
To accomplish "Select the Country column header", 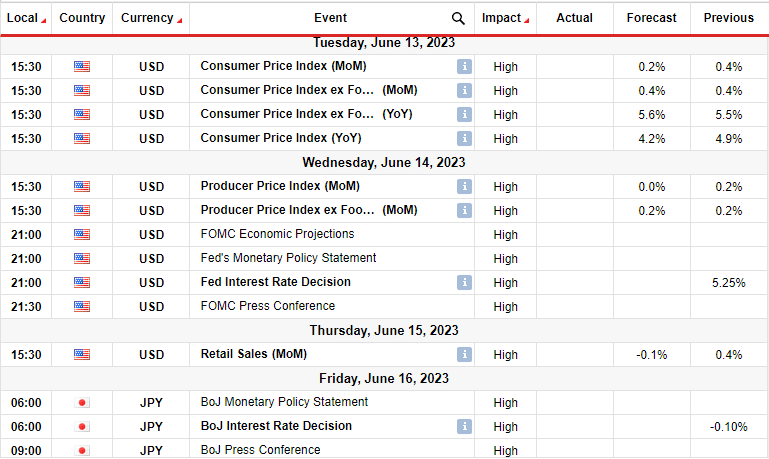I will point(82,18).
